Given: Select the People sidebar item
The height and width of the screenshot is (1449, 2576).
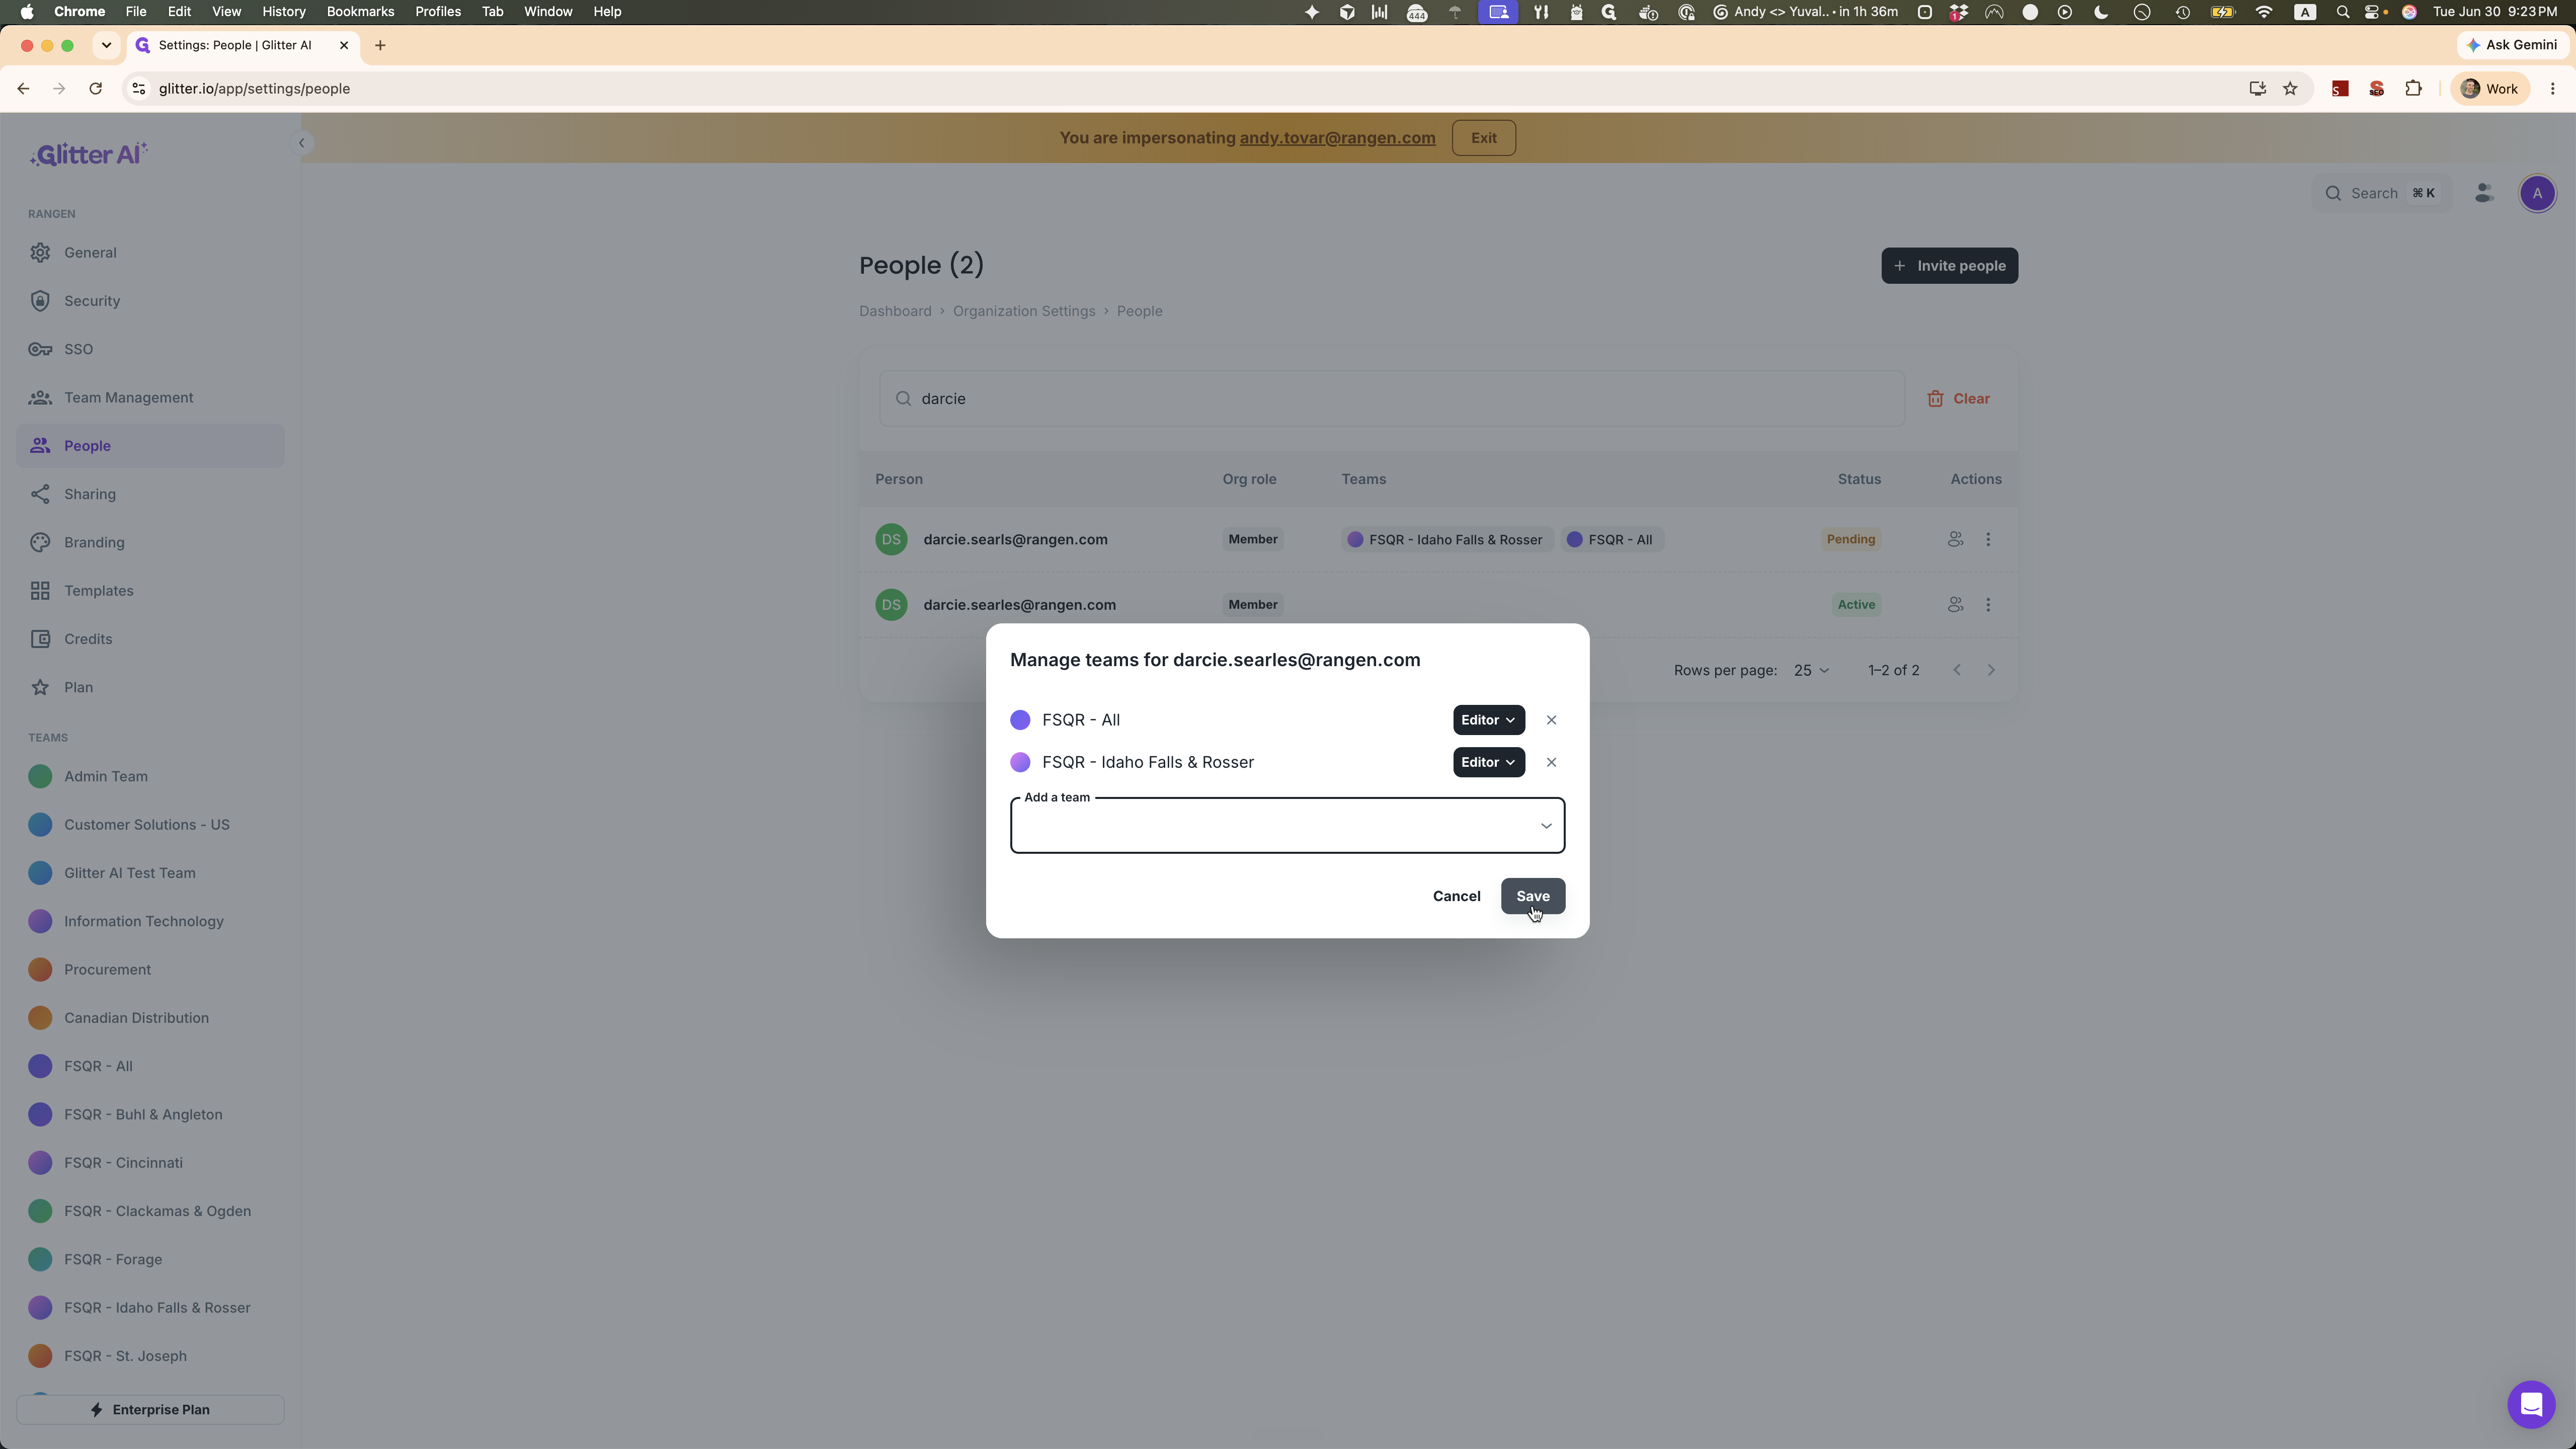Looking at the screenshot, I should pyautogui.click(x=150, y=446).
